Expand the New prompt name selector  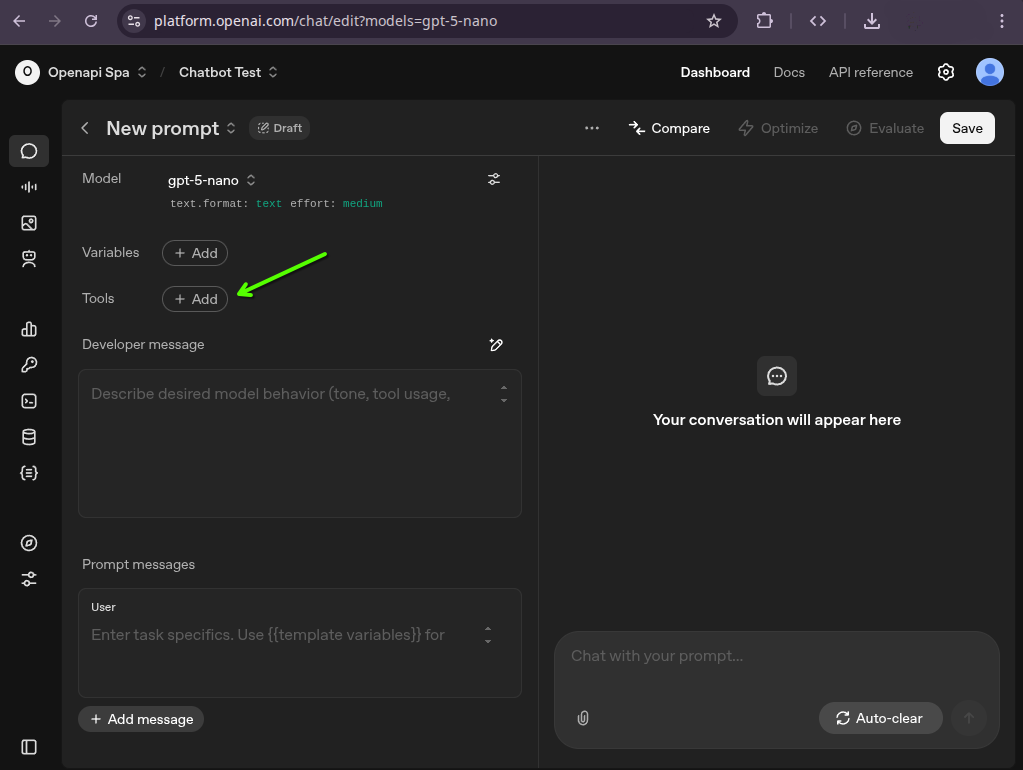(231, 128)
